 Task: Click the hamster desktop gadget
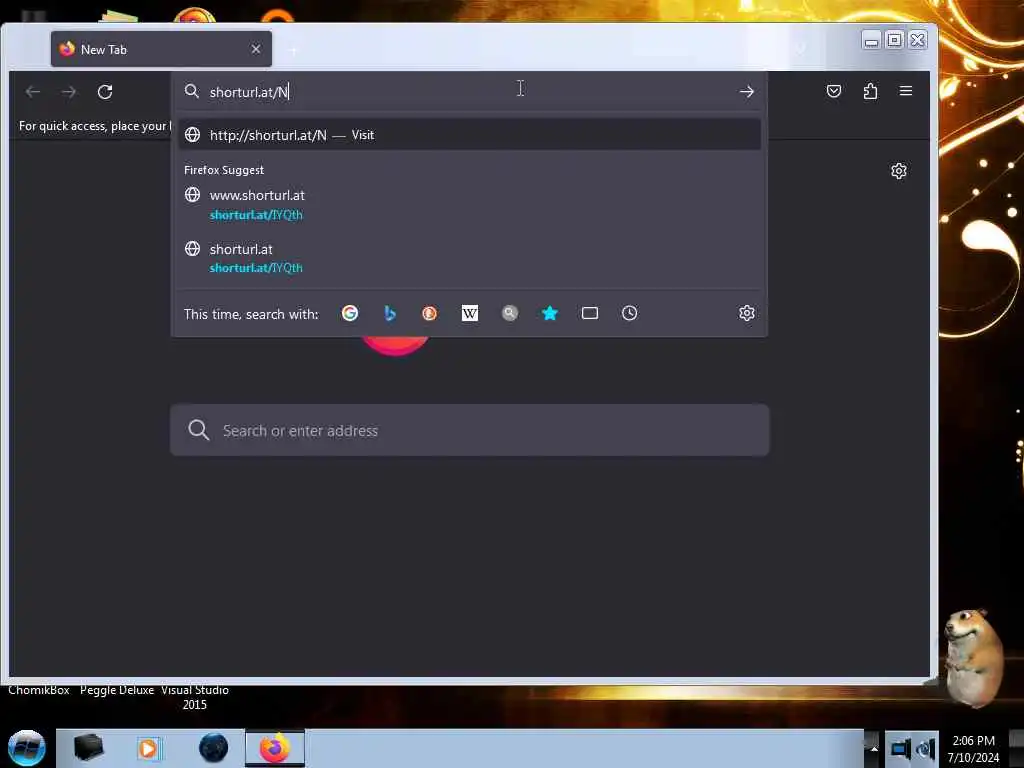[972, 658]
